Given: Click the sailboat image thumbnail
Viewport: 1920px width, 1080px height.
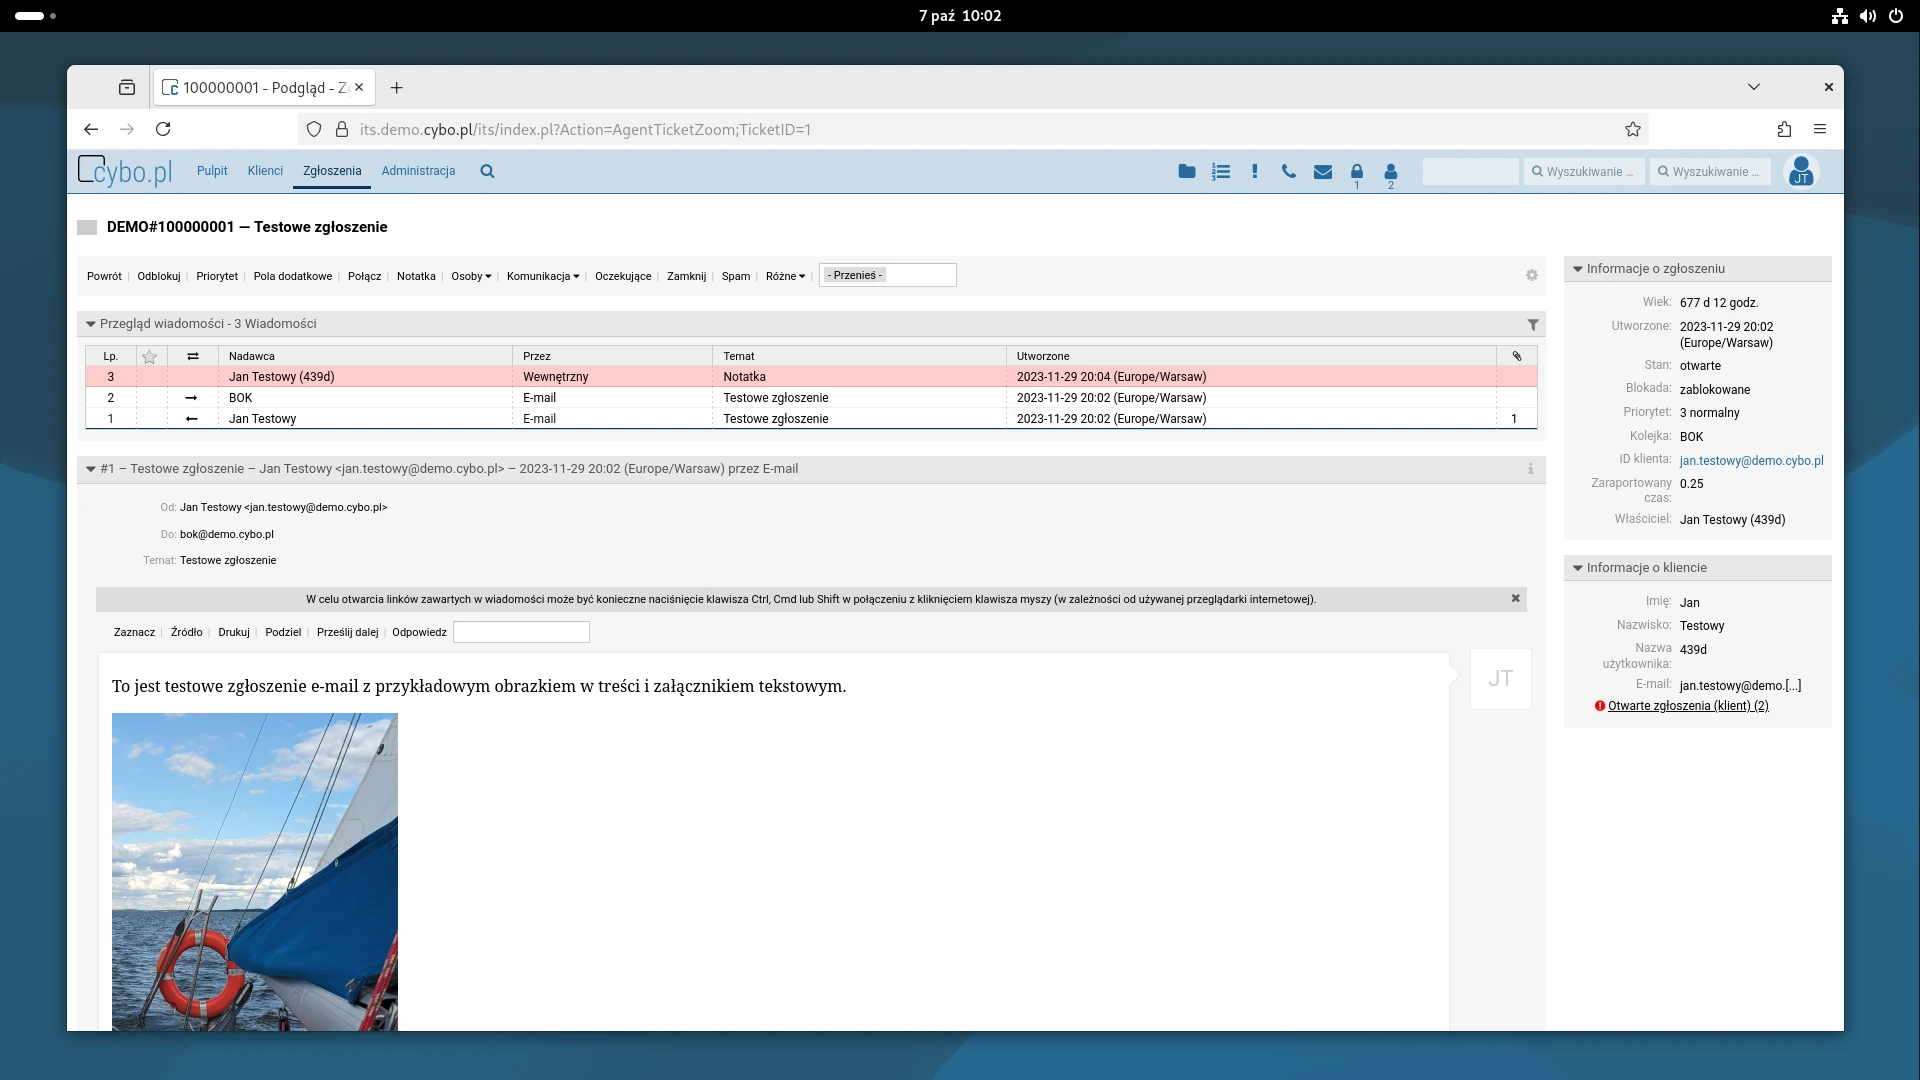Looking at the screenshot, I should coord(255,870).
